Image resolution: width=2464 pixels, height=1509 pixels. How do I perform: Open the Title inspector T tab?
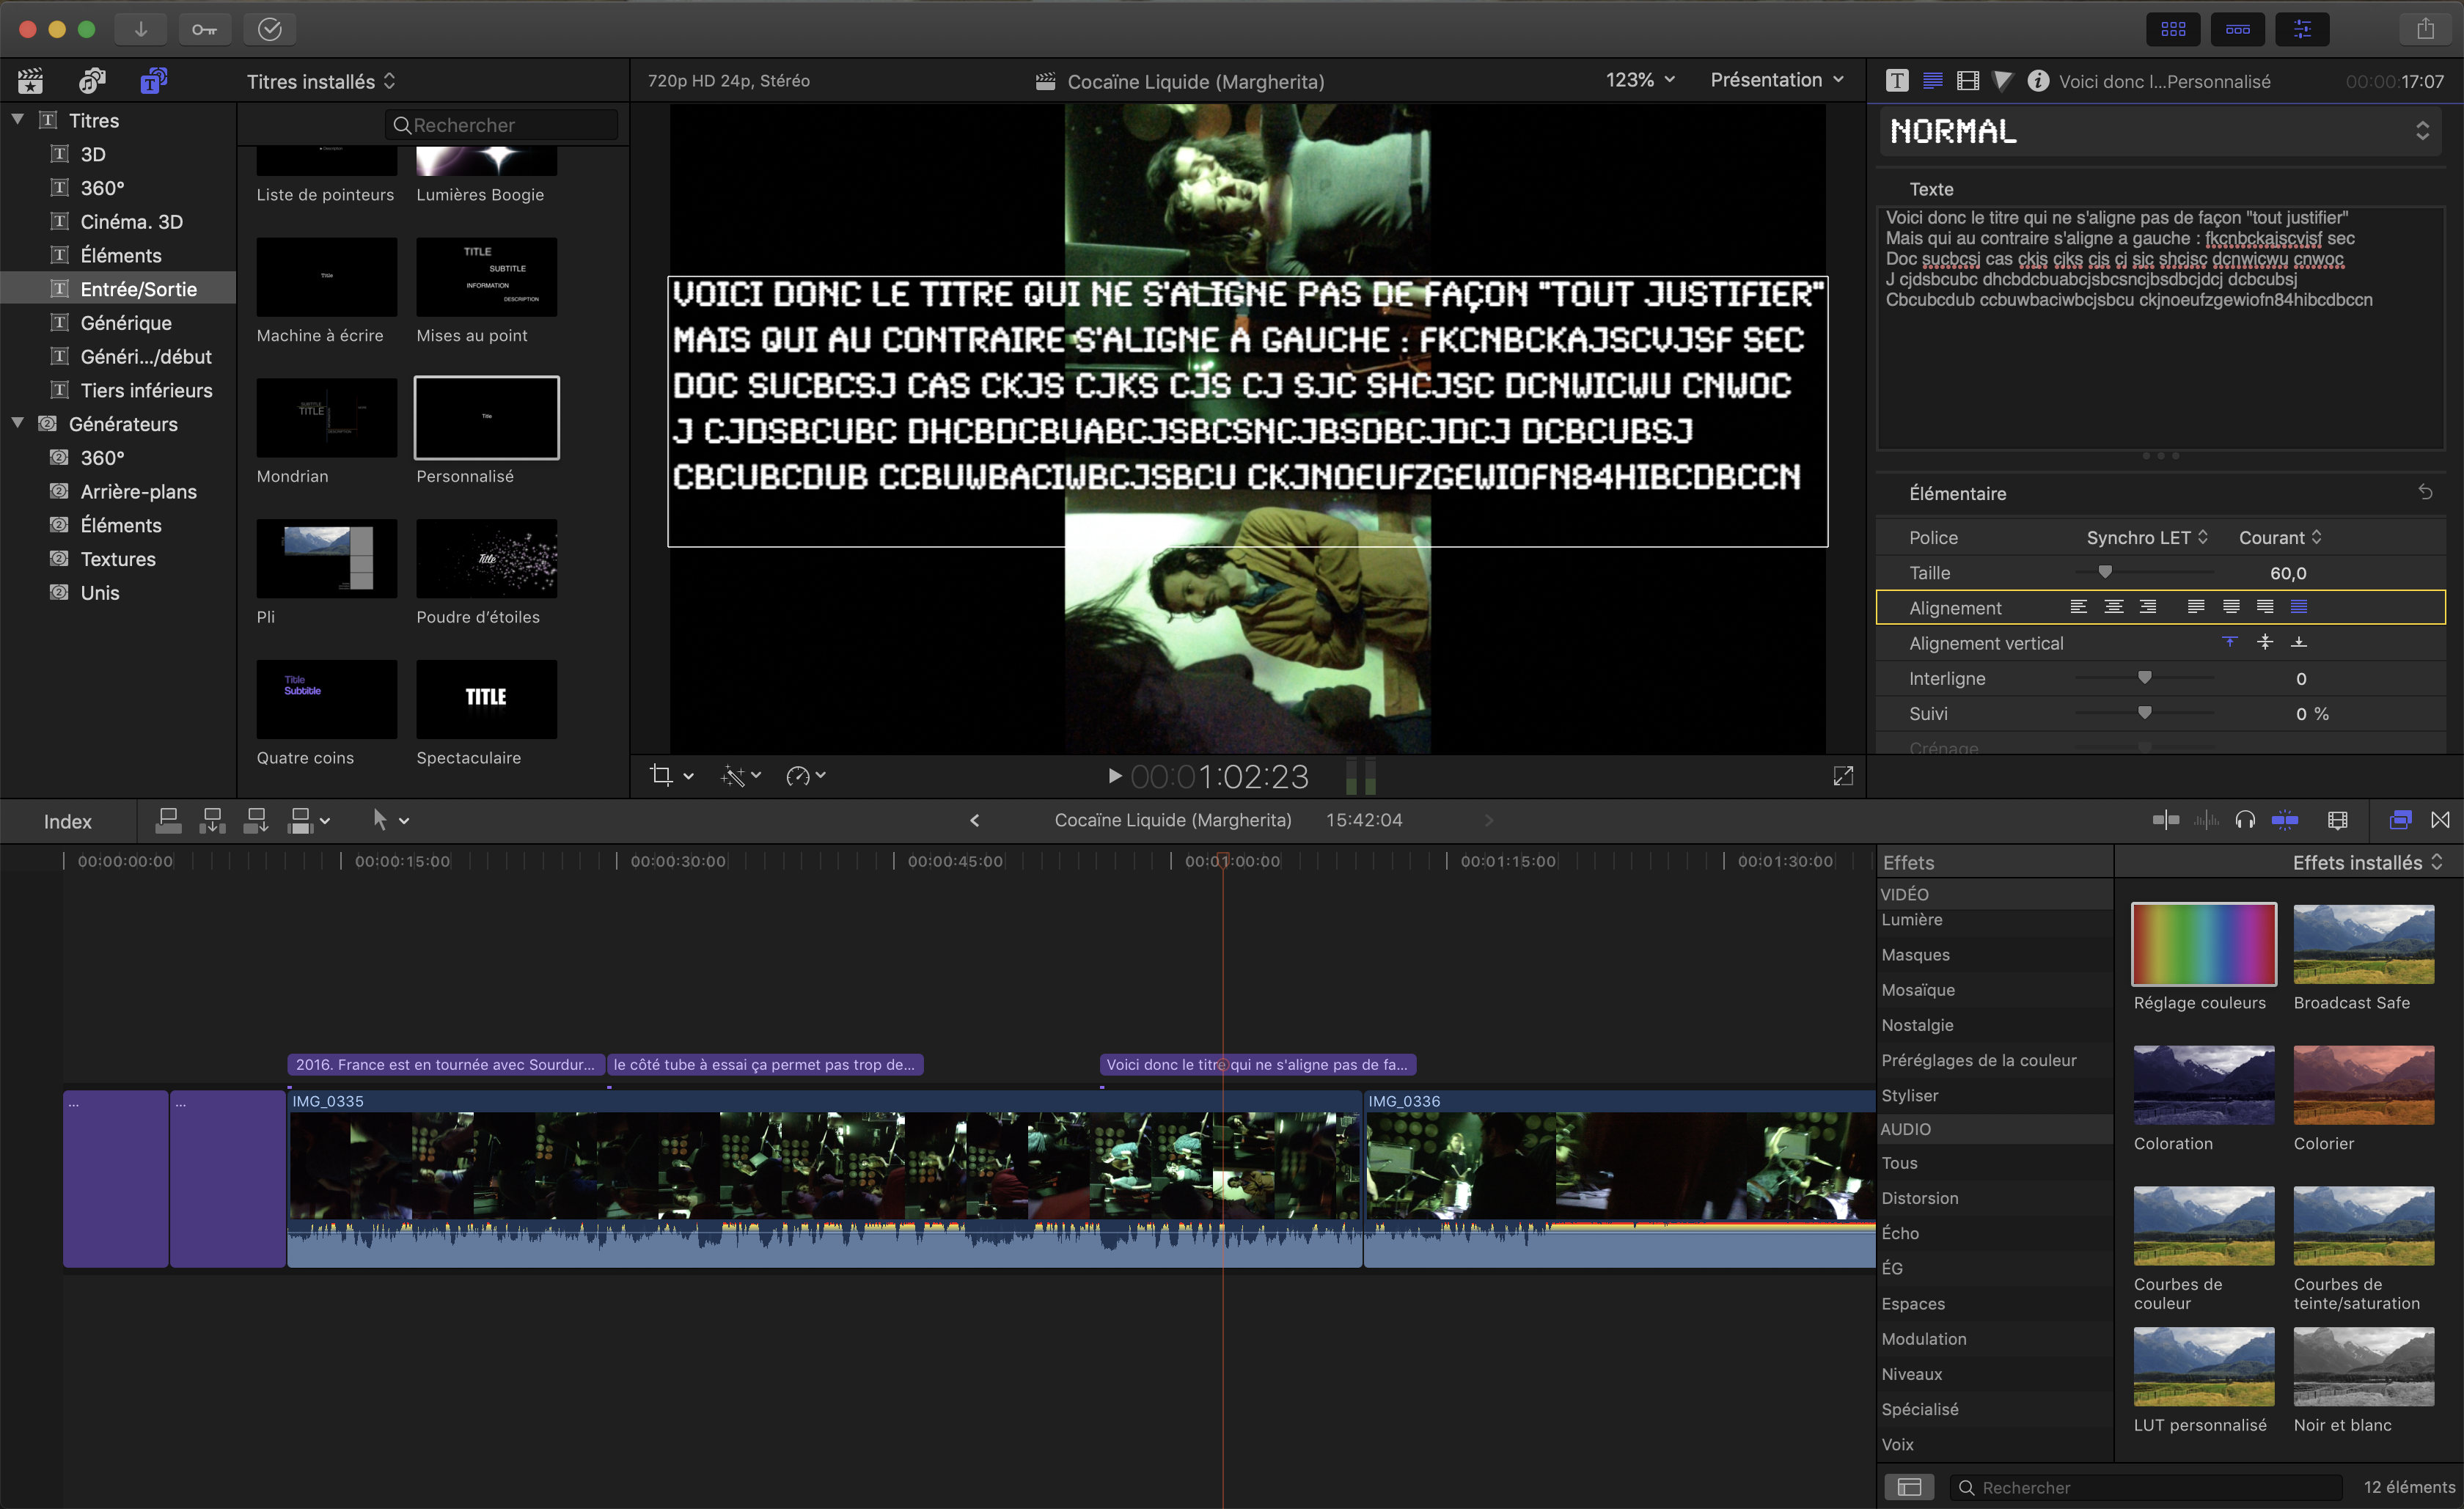click(x=1897, y=81)
